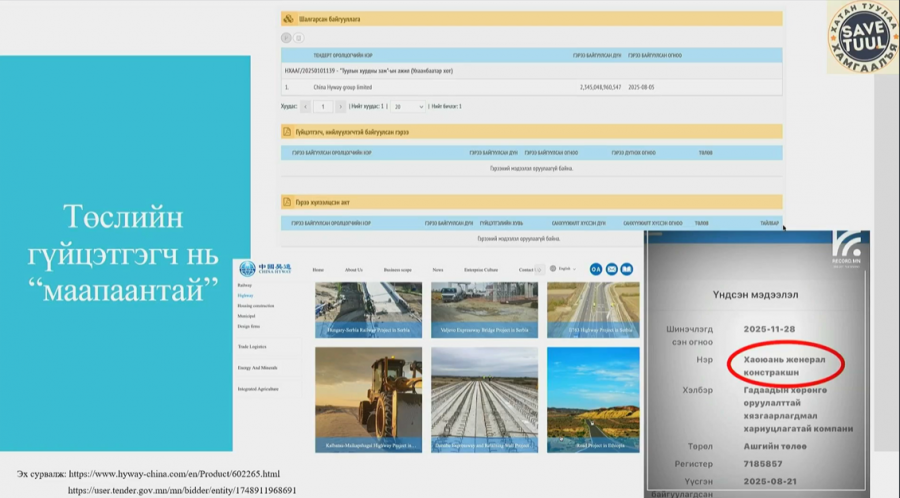Image resolution: width=900 pixels, height=498 pixels.
Task: Open the user.tender.gov.mn source link
Action: 181,491
